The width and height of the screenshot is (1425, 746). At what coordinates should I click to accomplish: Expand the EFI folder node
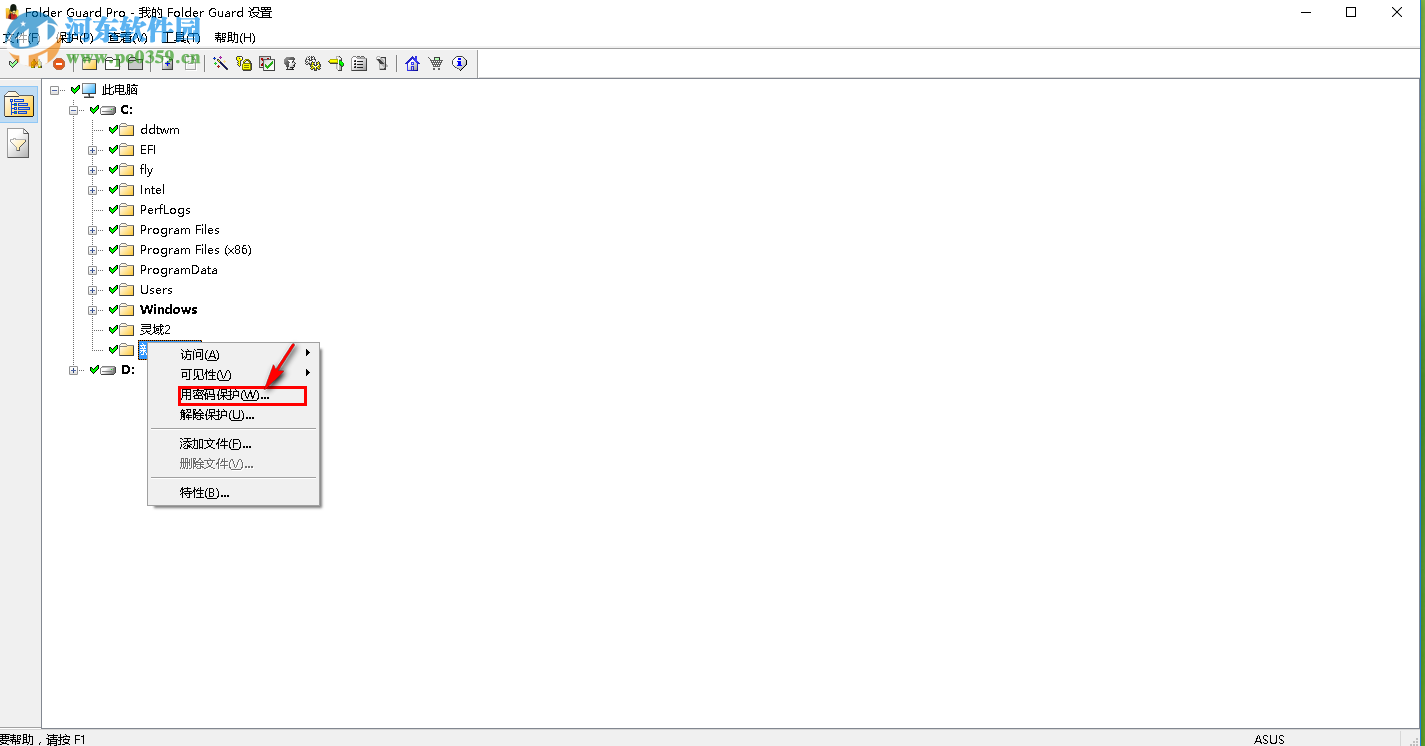pyautogui.click(x=93, y=150)
